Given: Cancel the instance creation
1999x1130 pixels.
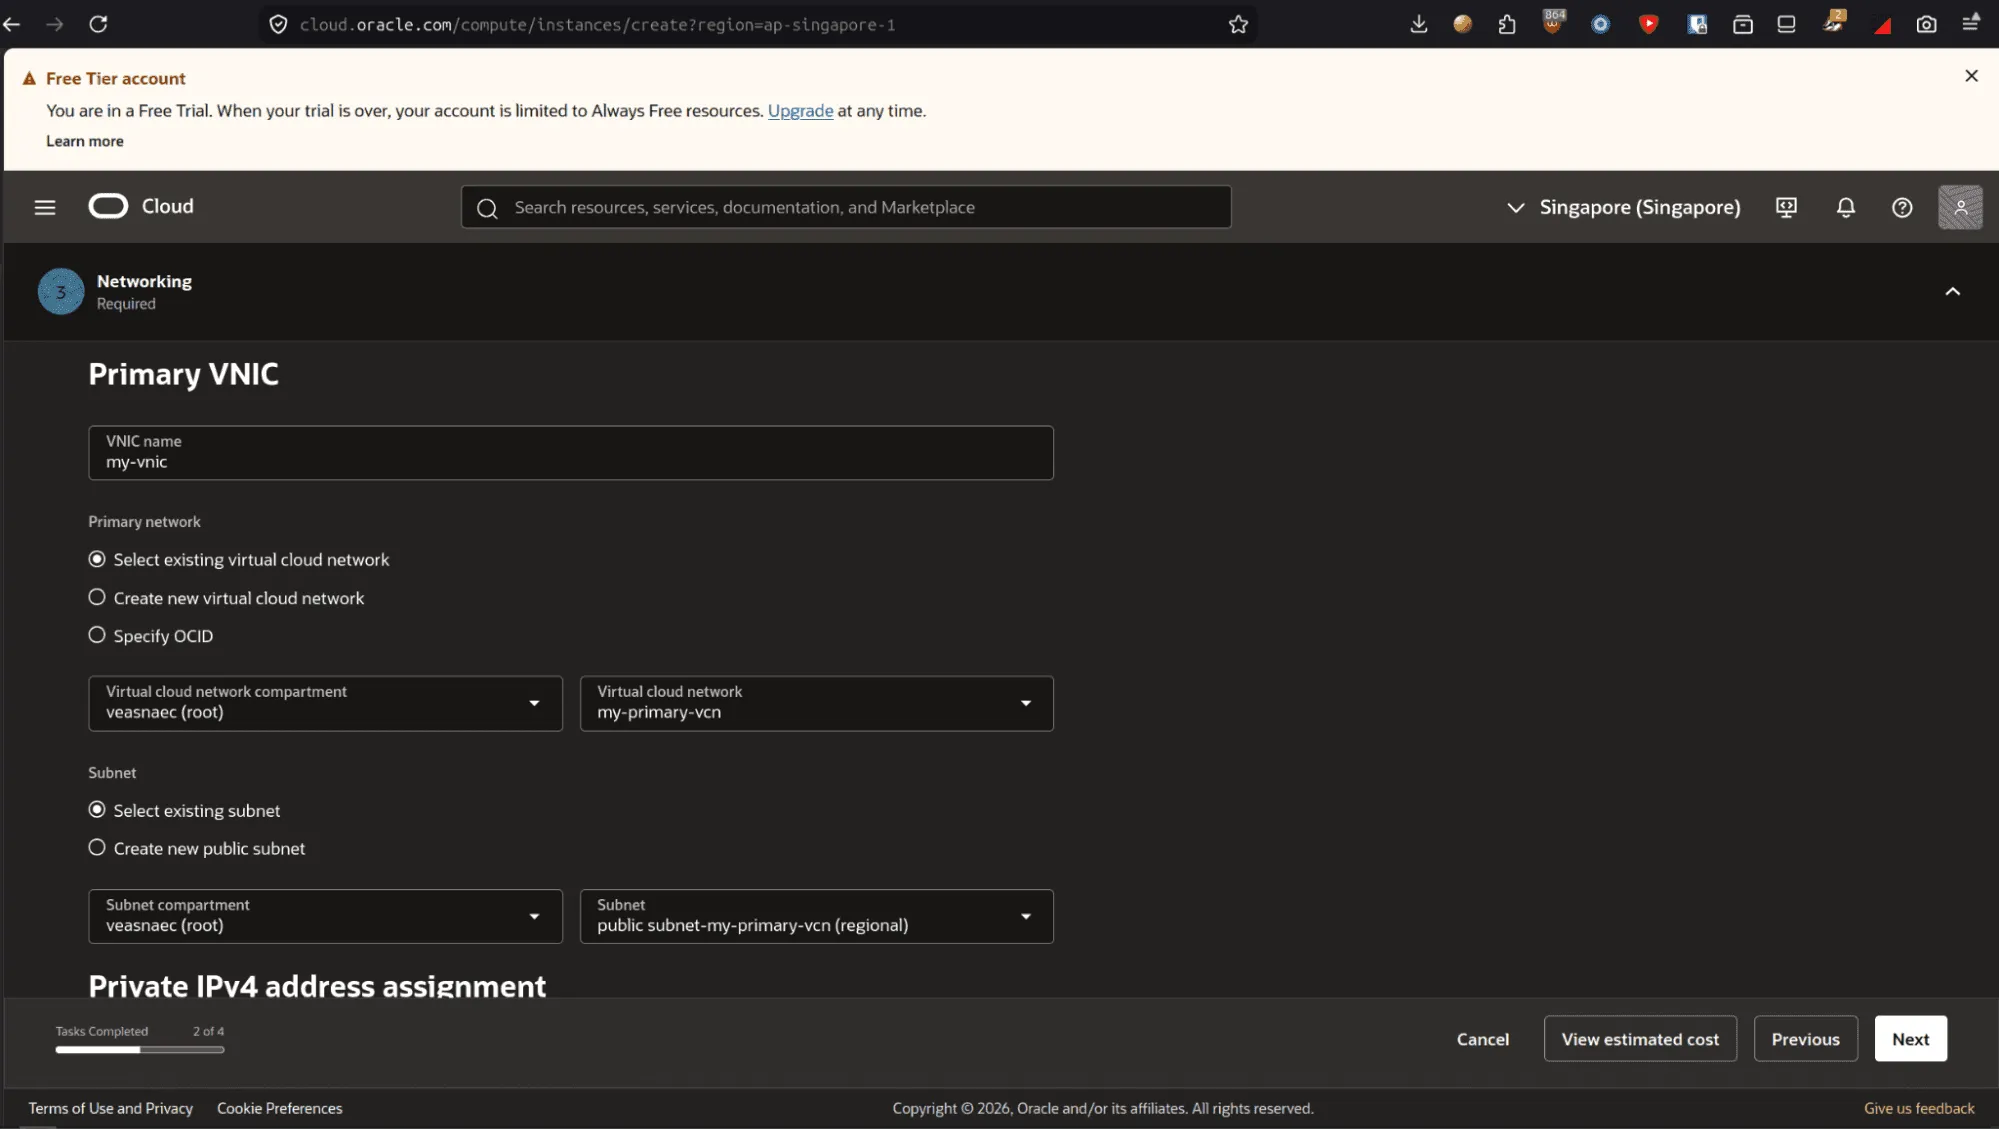Looking at the screenshot, I should click(x=1482, y=1039).
